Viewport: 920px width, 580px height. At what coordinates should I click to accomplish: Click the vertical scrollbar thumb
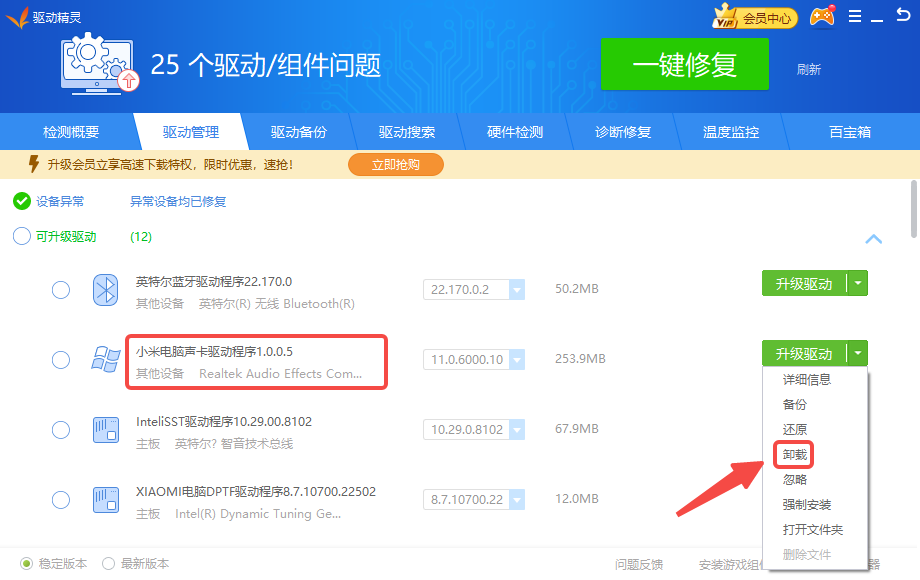coord(914,208)
